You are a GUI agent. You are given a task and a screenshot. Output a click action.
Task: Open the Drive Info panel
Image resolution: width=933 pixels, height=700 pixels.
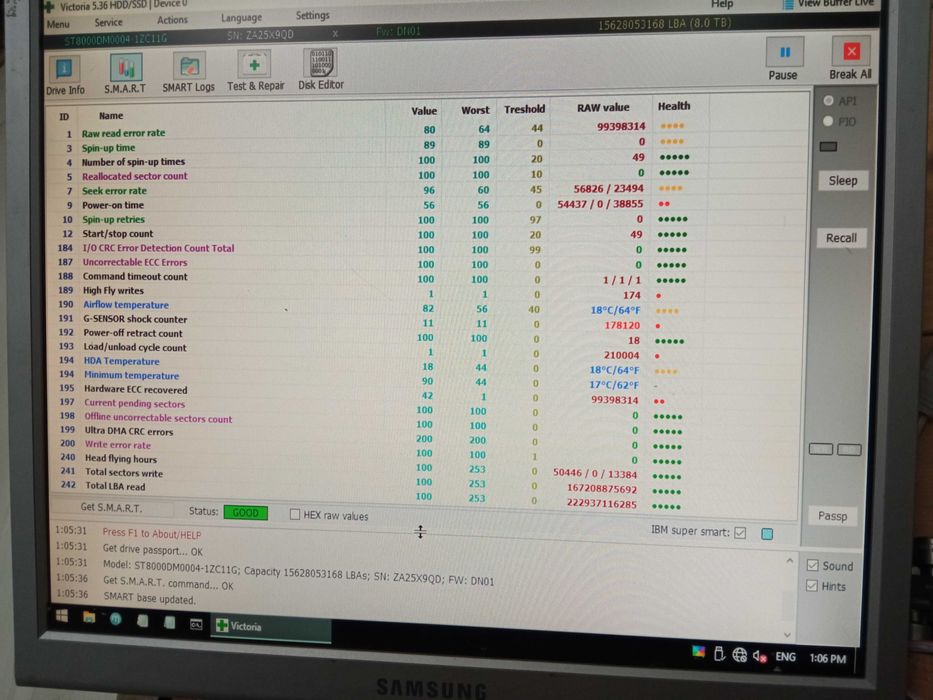[64, 76]
